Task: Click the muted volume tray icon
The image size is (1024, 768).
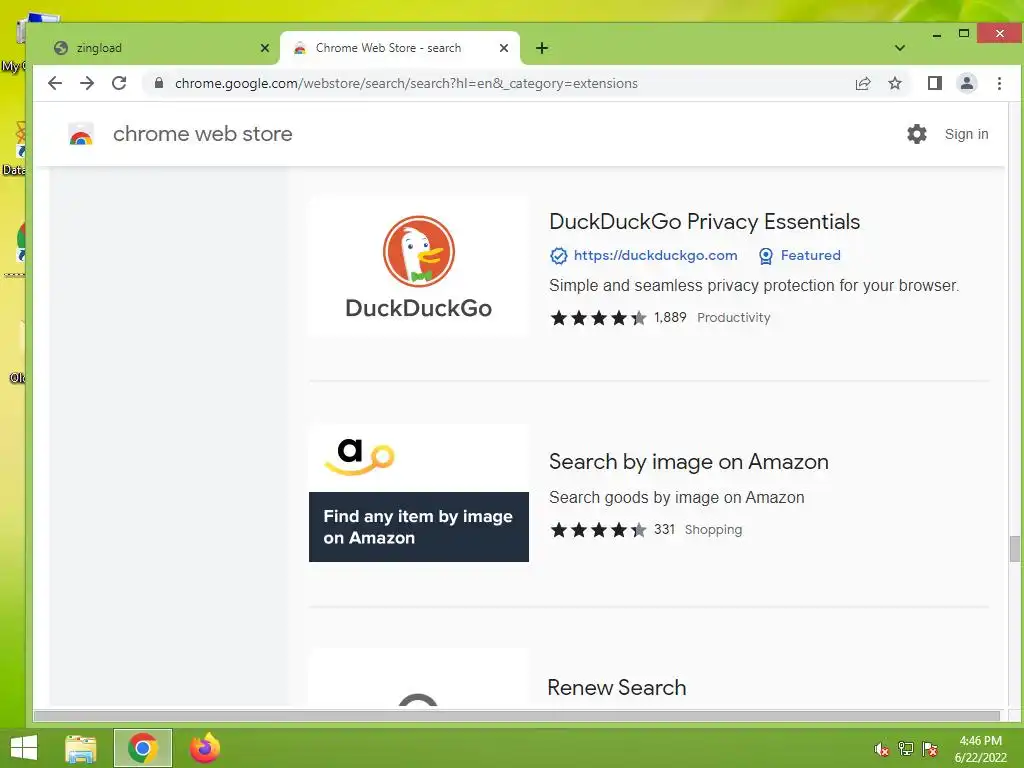Action: tap(881, 749)
